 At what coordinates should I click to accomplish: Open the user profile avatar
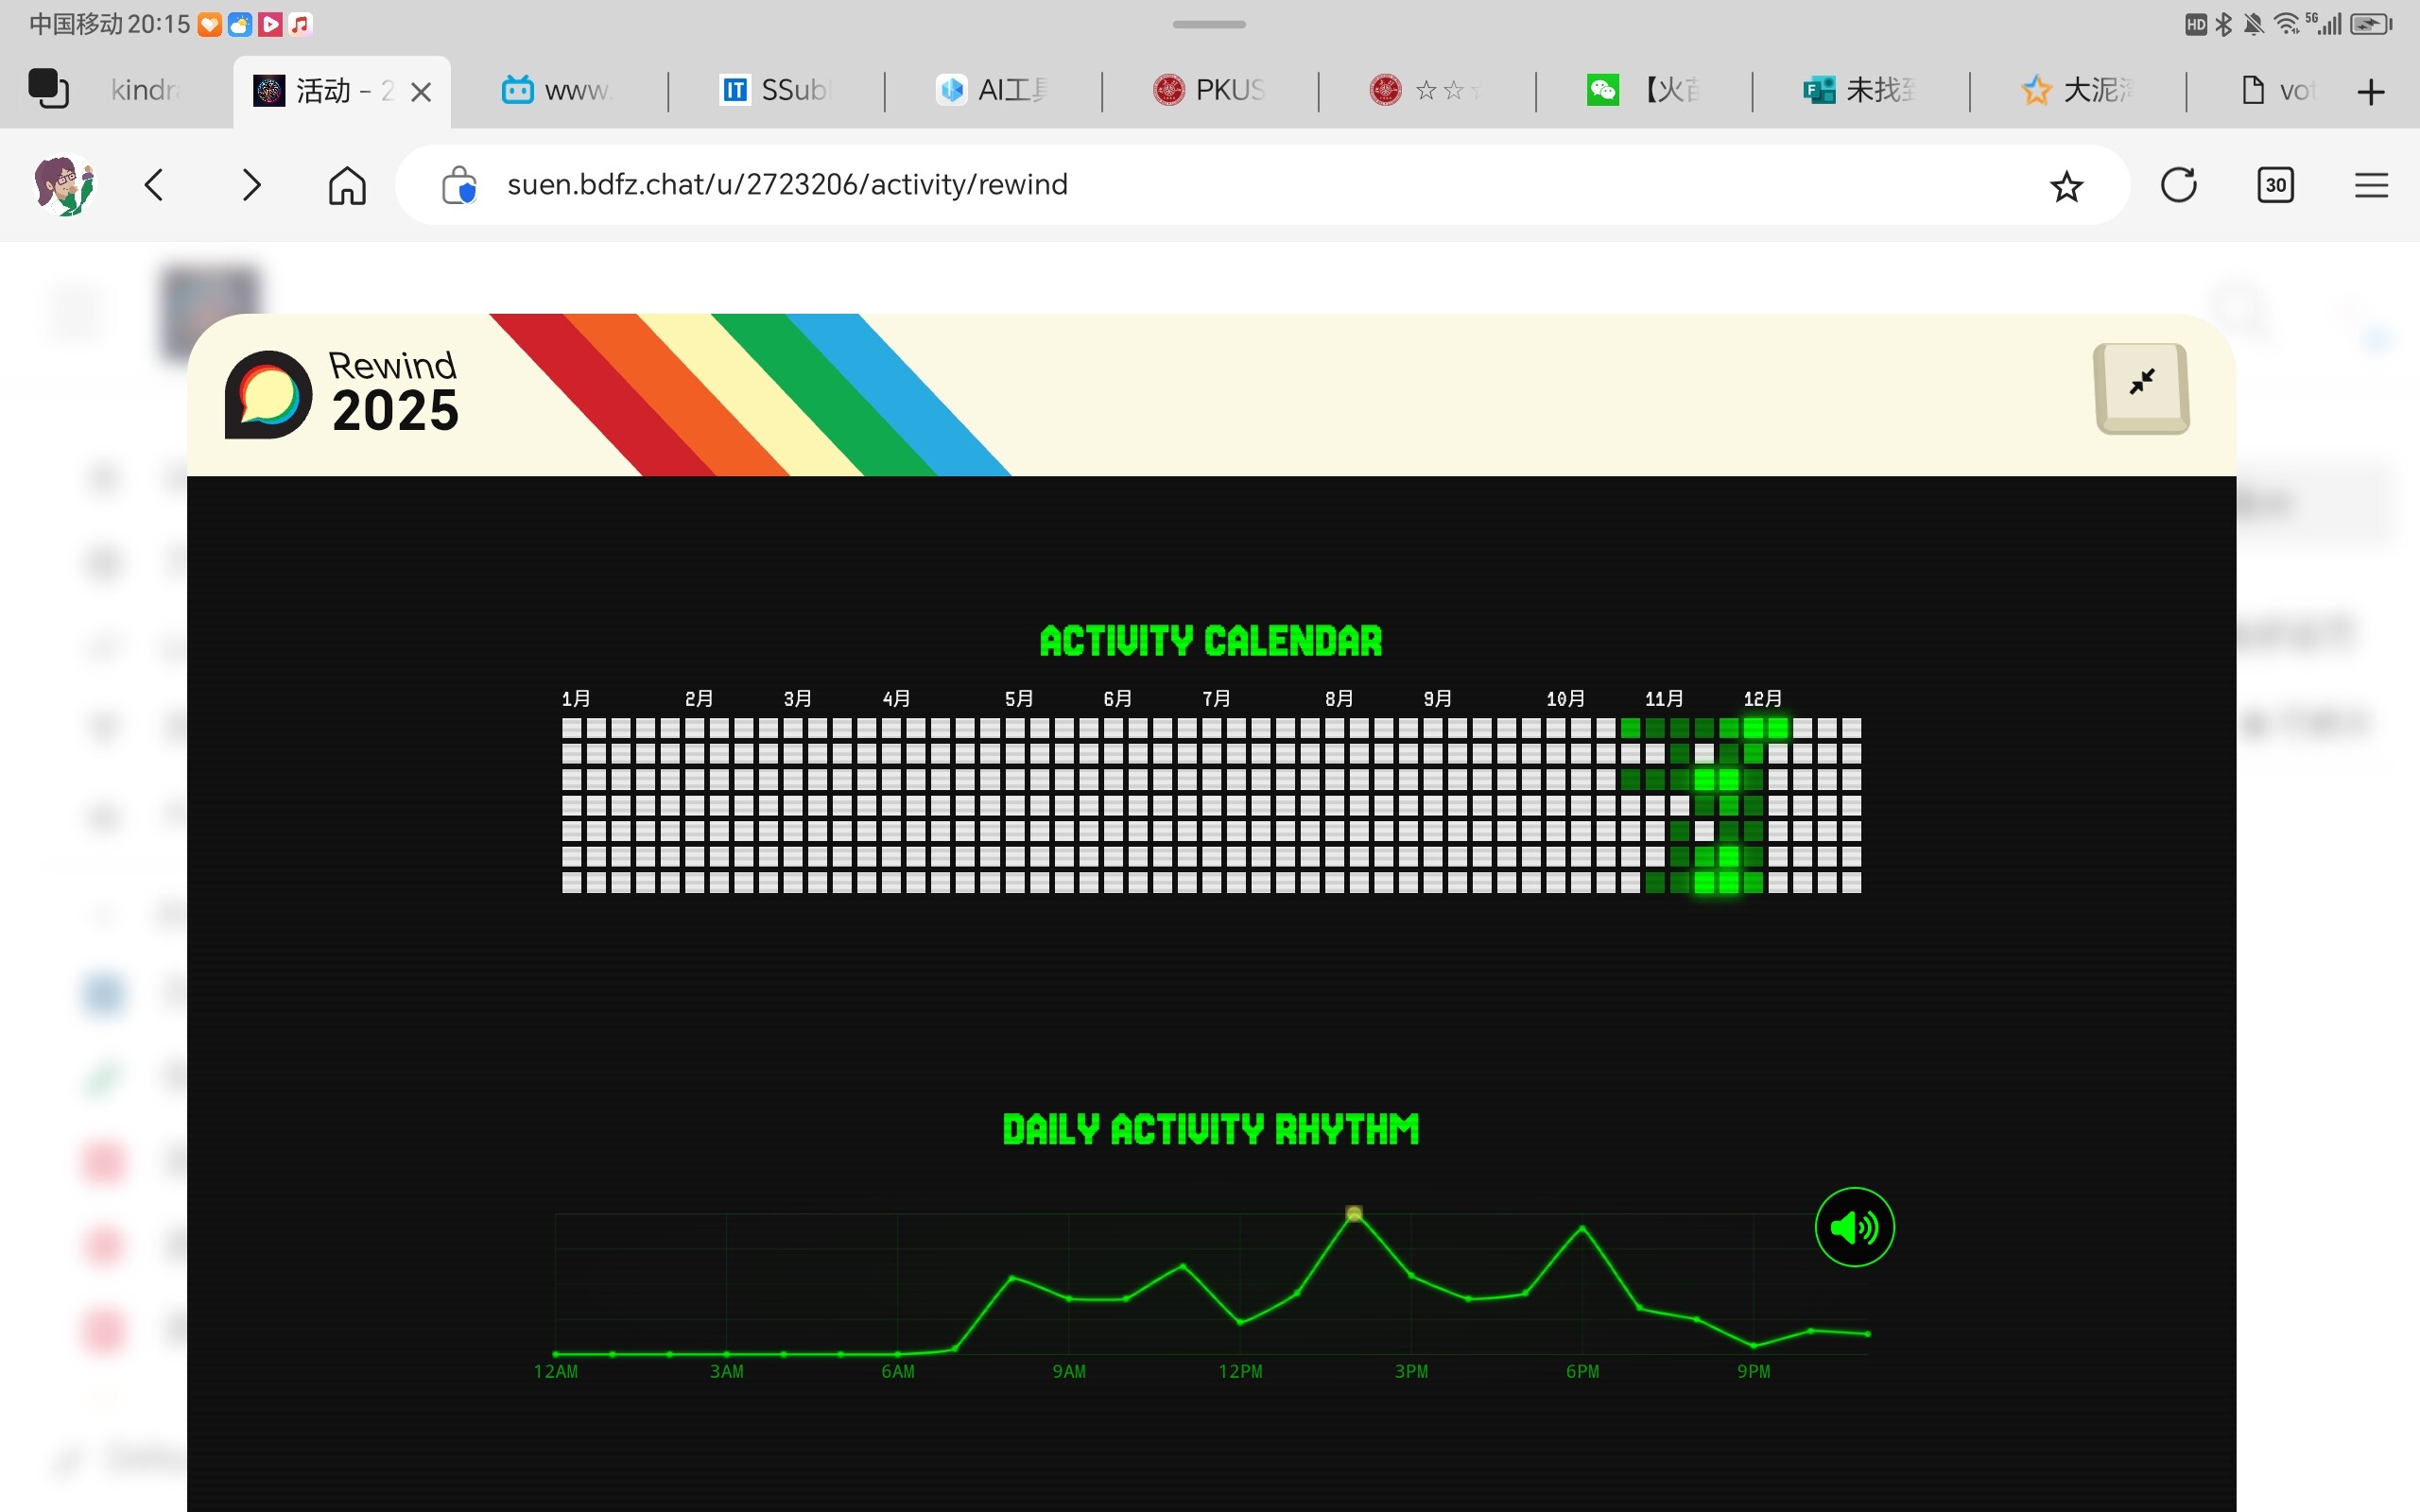pos(65,185)
